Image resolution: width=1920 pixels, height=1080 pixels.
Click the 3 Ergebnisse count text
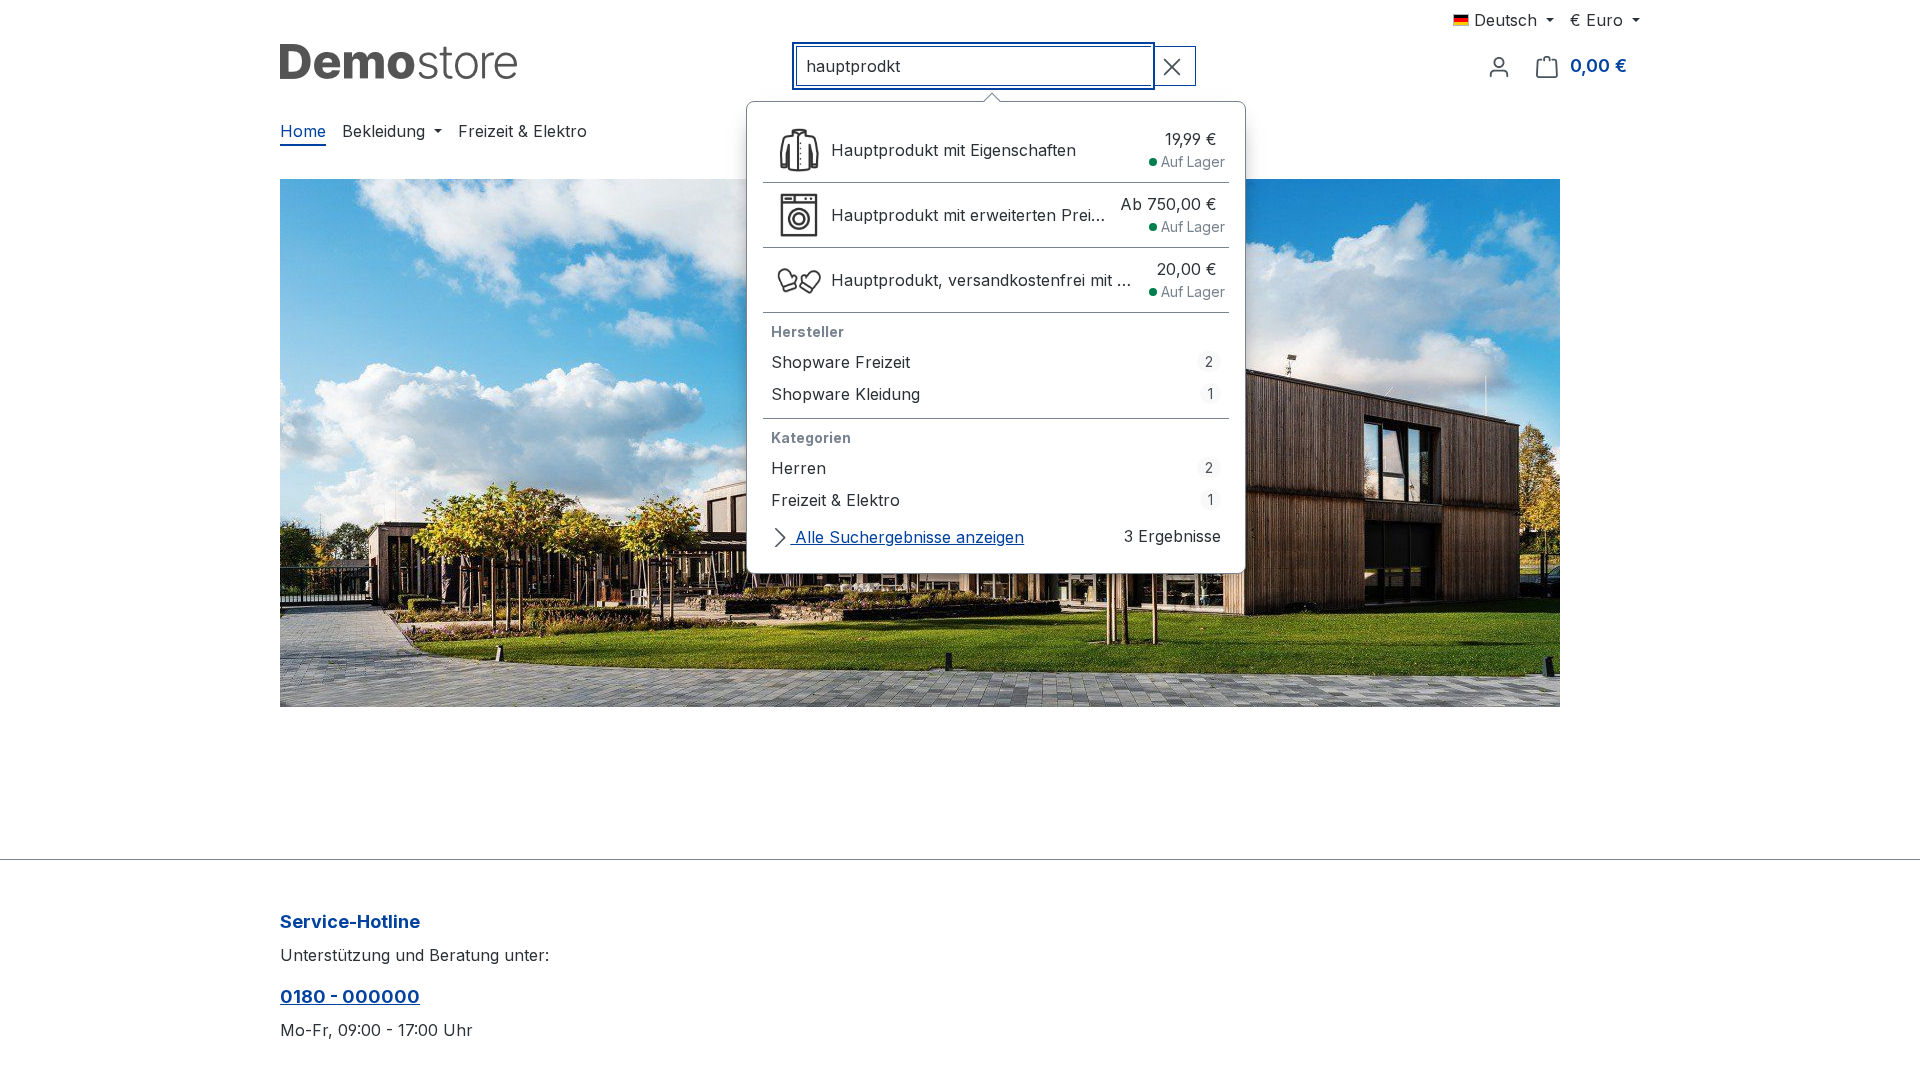[x=1172, y=536]
